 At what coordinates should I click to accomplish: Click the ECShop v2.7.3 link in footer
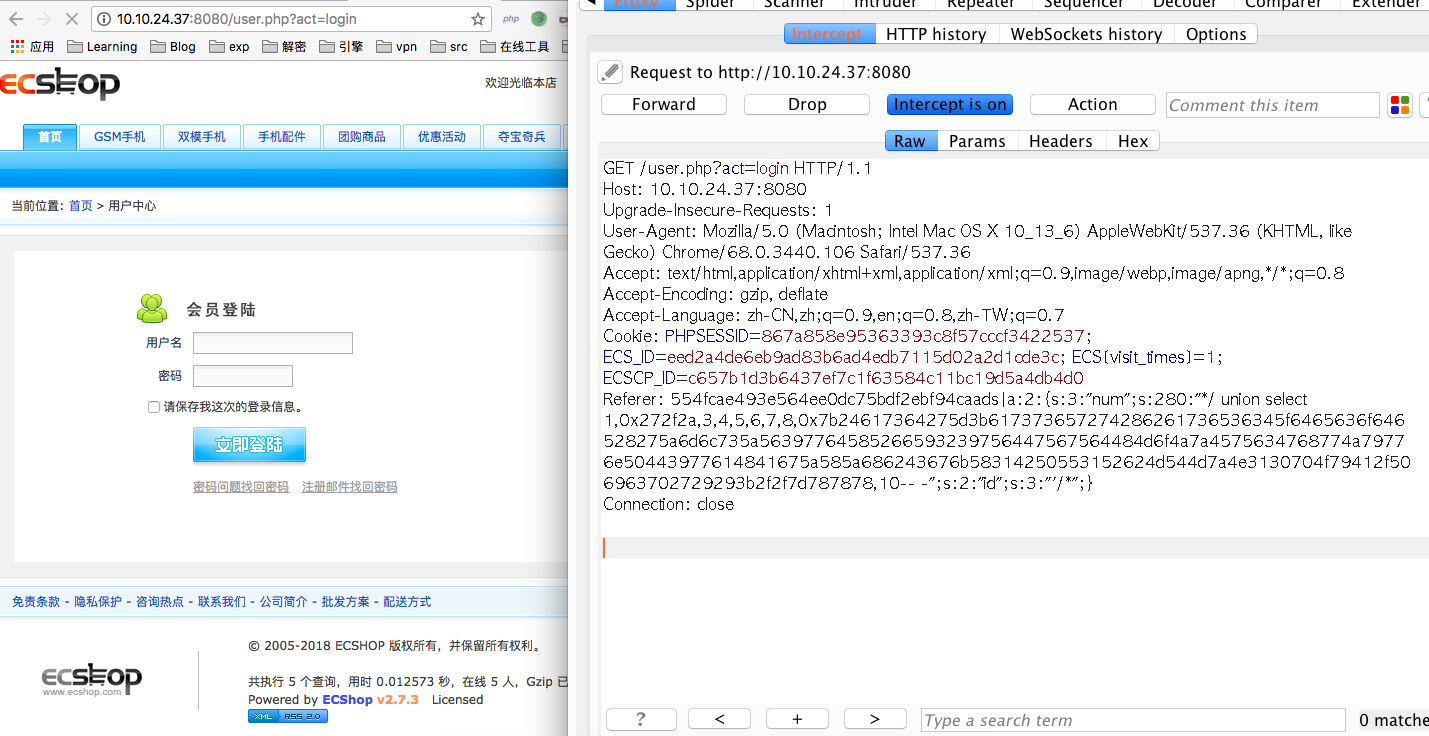[370, 700]
